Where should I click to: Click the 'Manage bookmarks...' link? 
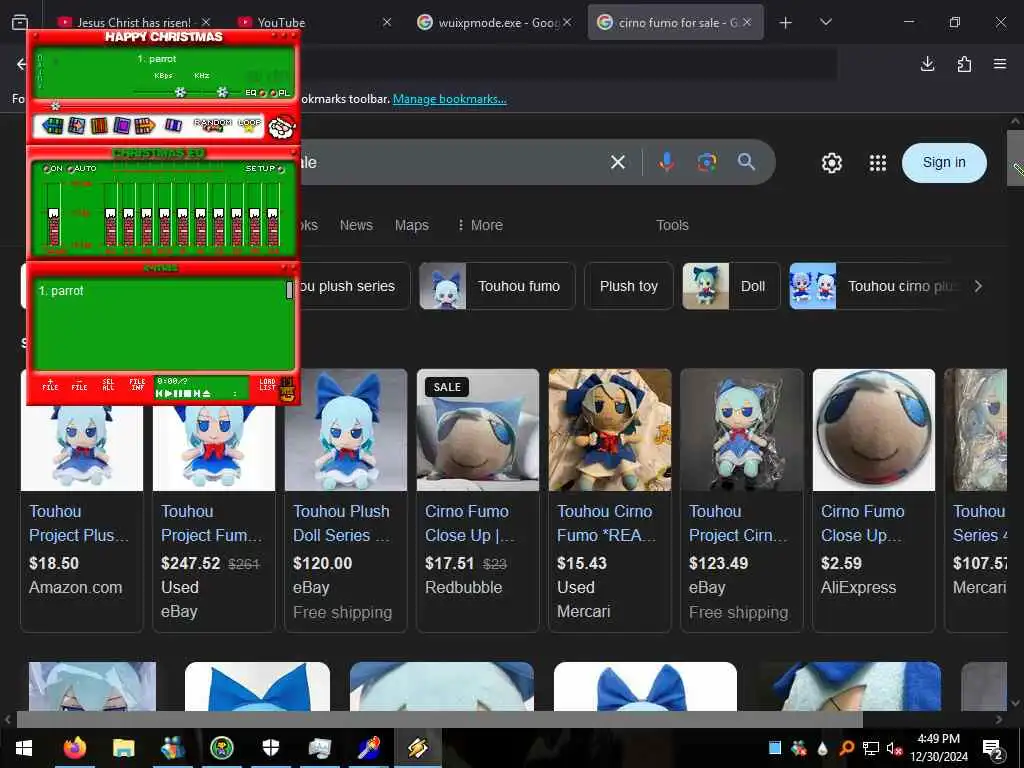(x=449, y=99)
